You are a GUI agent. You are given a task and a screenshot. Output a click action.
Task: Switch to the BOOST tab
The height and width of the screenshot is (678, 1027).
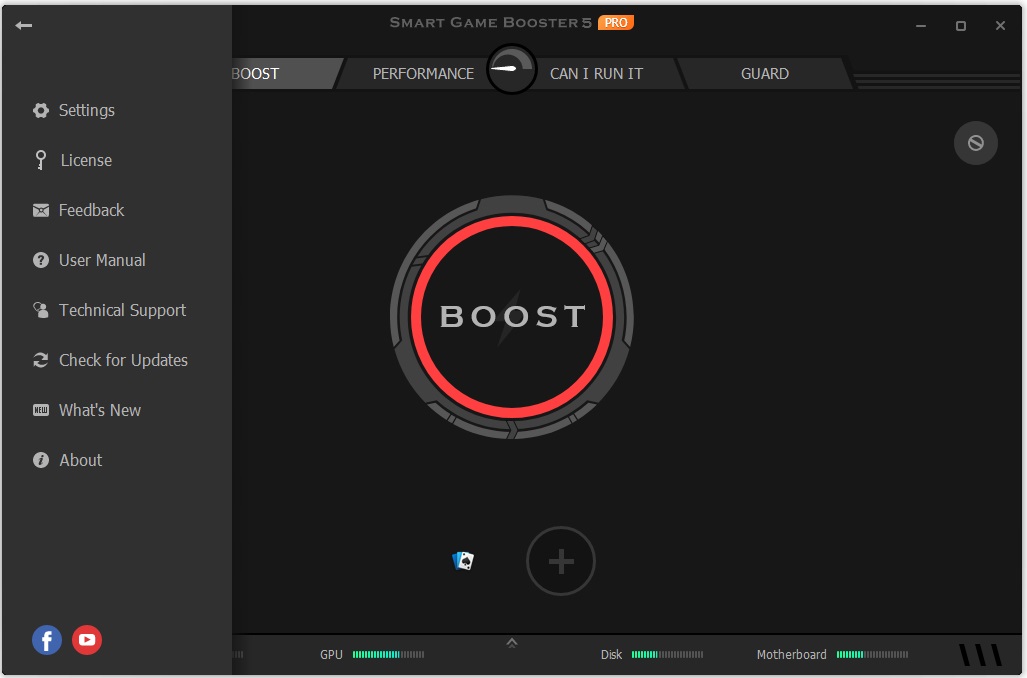click(285, 73)
